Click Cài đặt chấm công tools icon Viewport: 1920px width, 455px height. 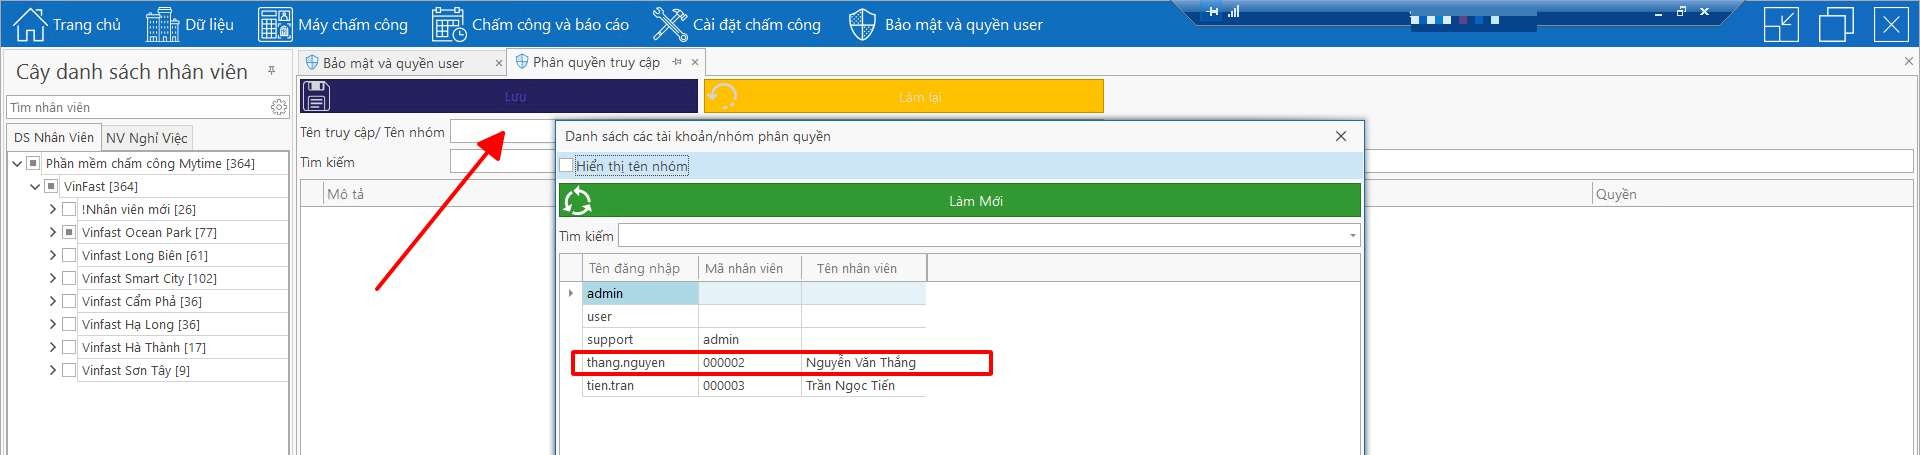669,24
